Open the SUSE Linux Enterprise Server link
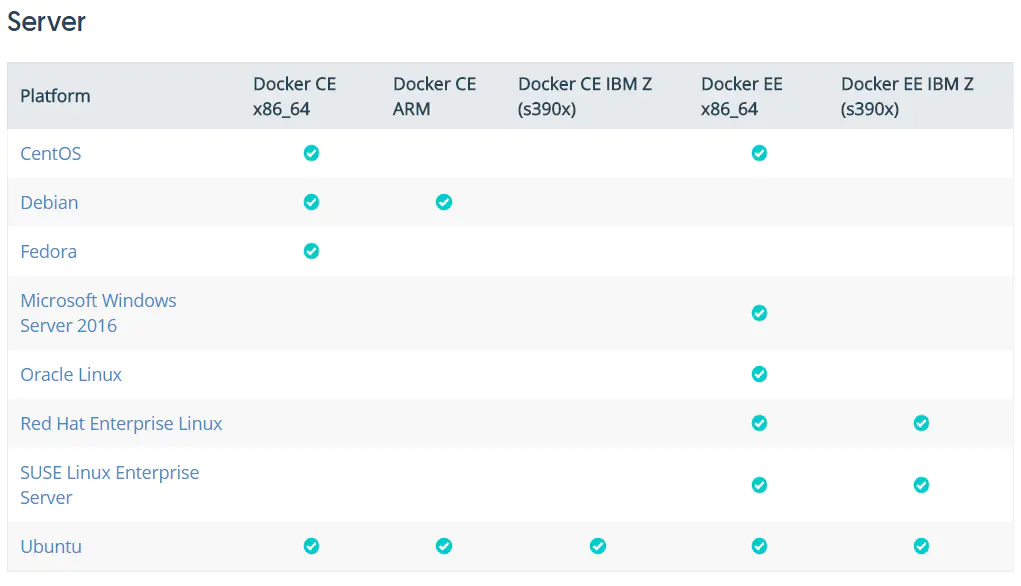Image resolution: width=1021 pixels, height=586 pixels. pos(109,485)
